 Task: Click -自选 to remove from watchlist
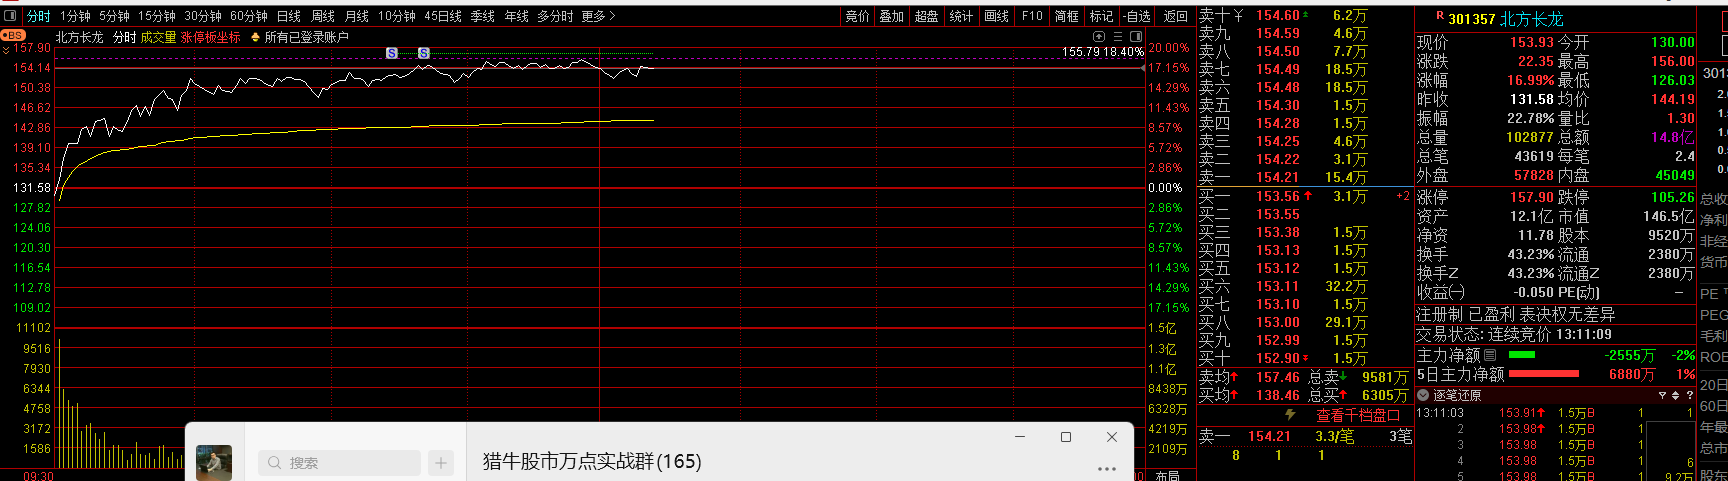coord(1136,16)
